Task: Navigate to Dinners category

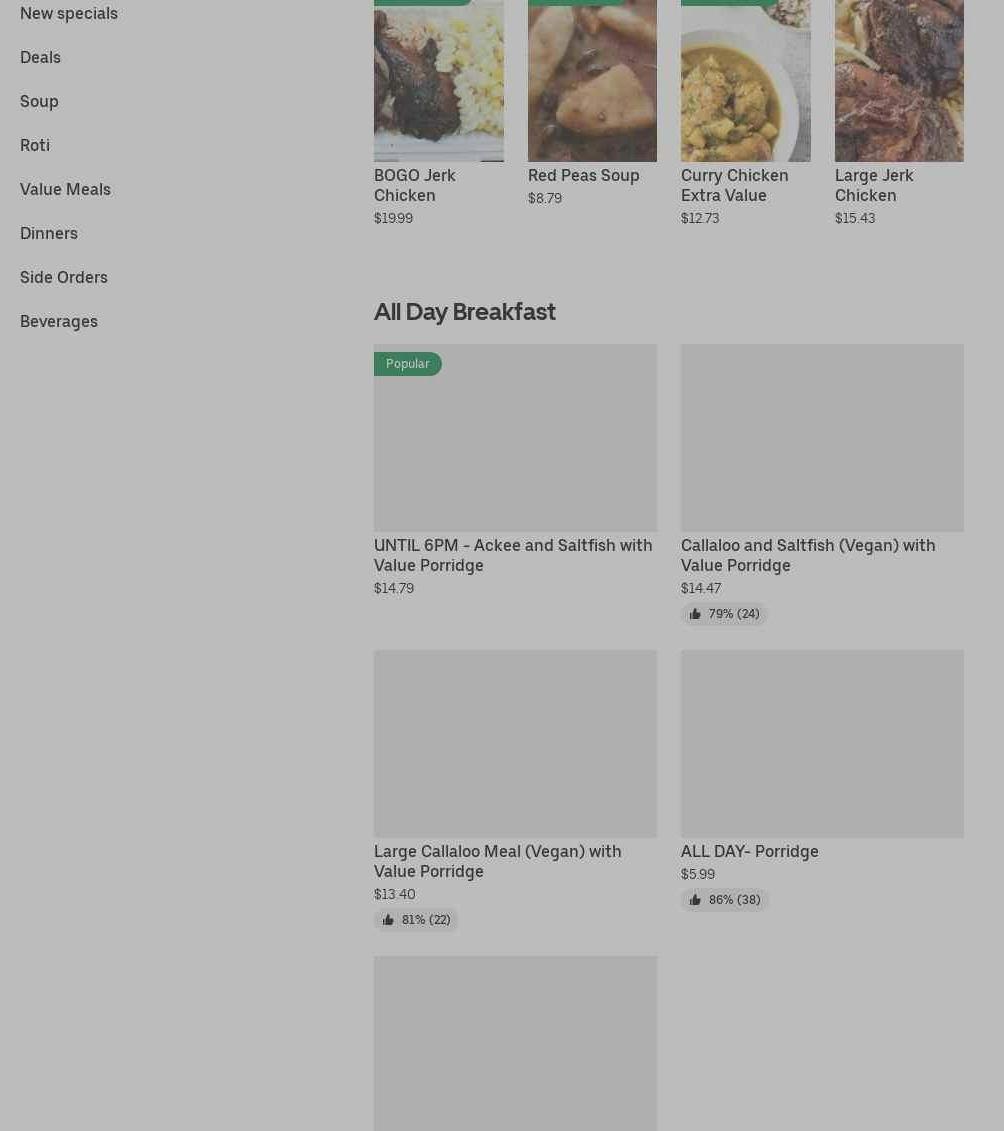Action: (x=49, y=233)
